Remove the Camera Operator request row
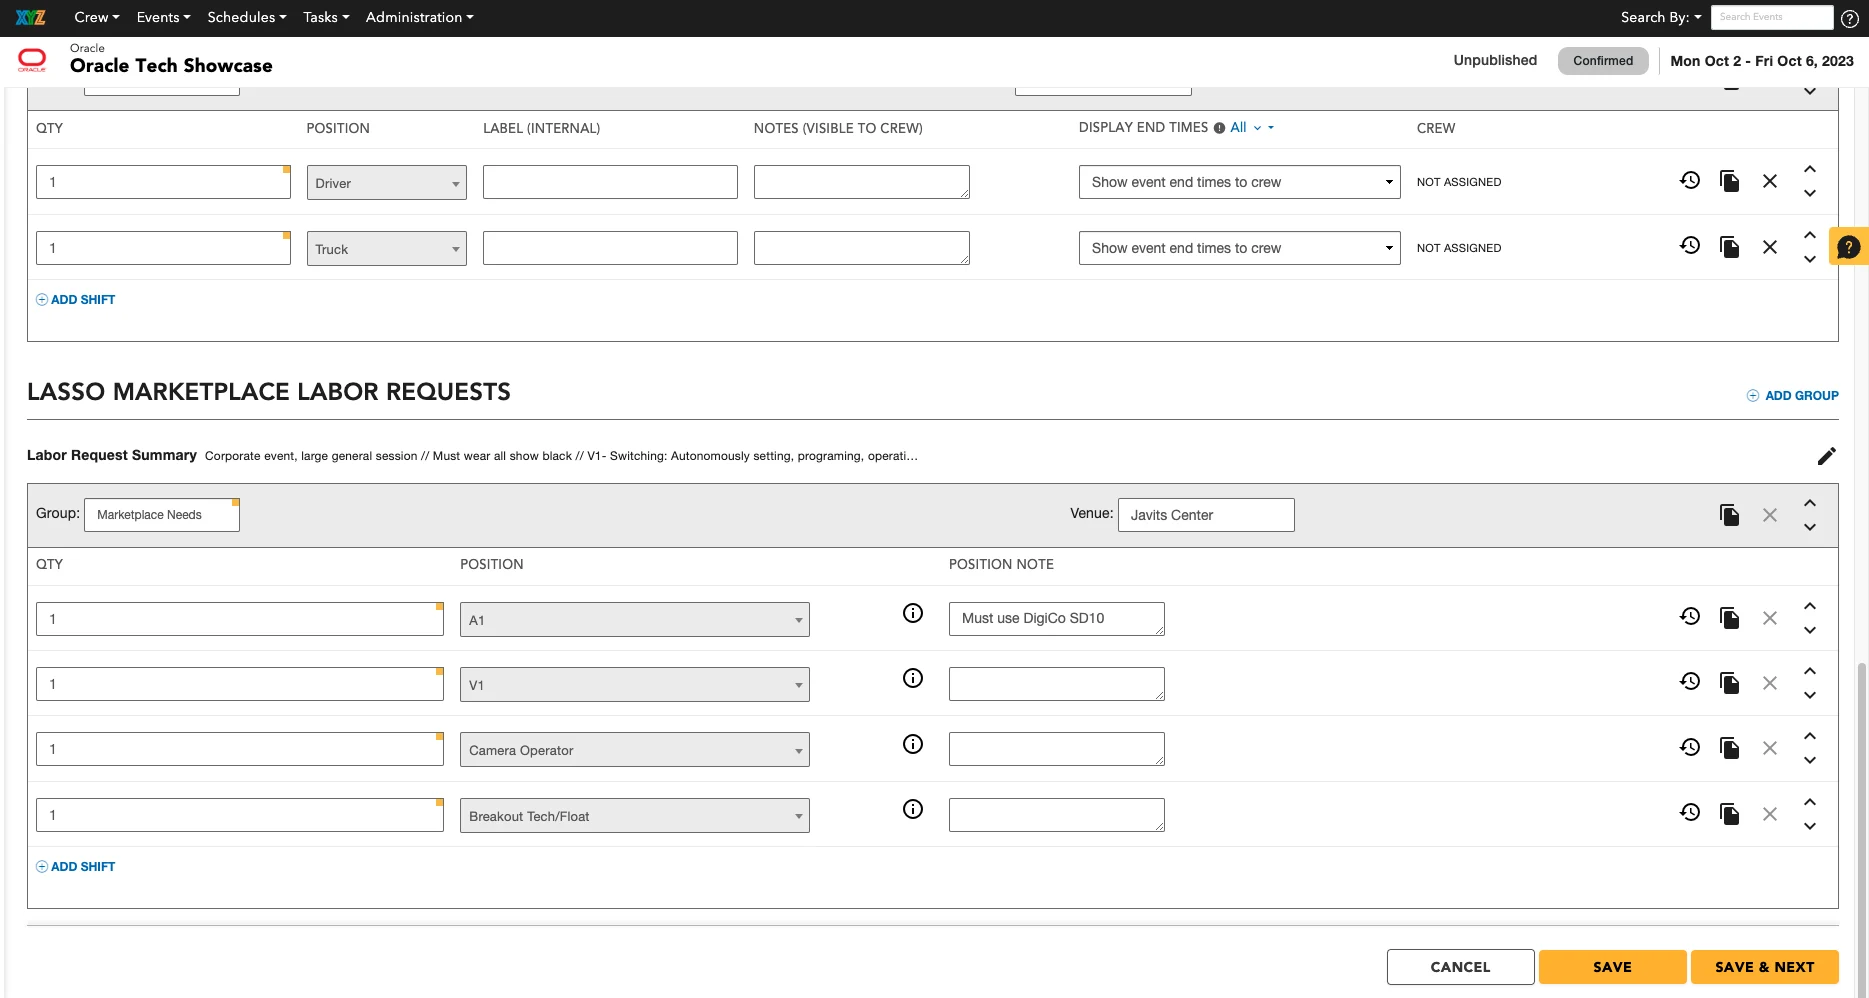This screenshot has width=1869, height=998. click(1770, 748)
